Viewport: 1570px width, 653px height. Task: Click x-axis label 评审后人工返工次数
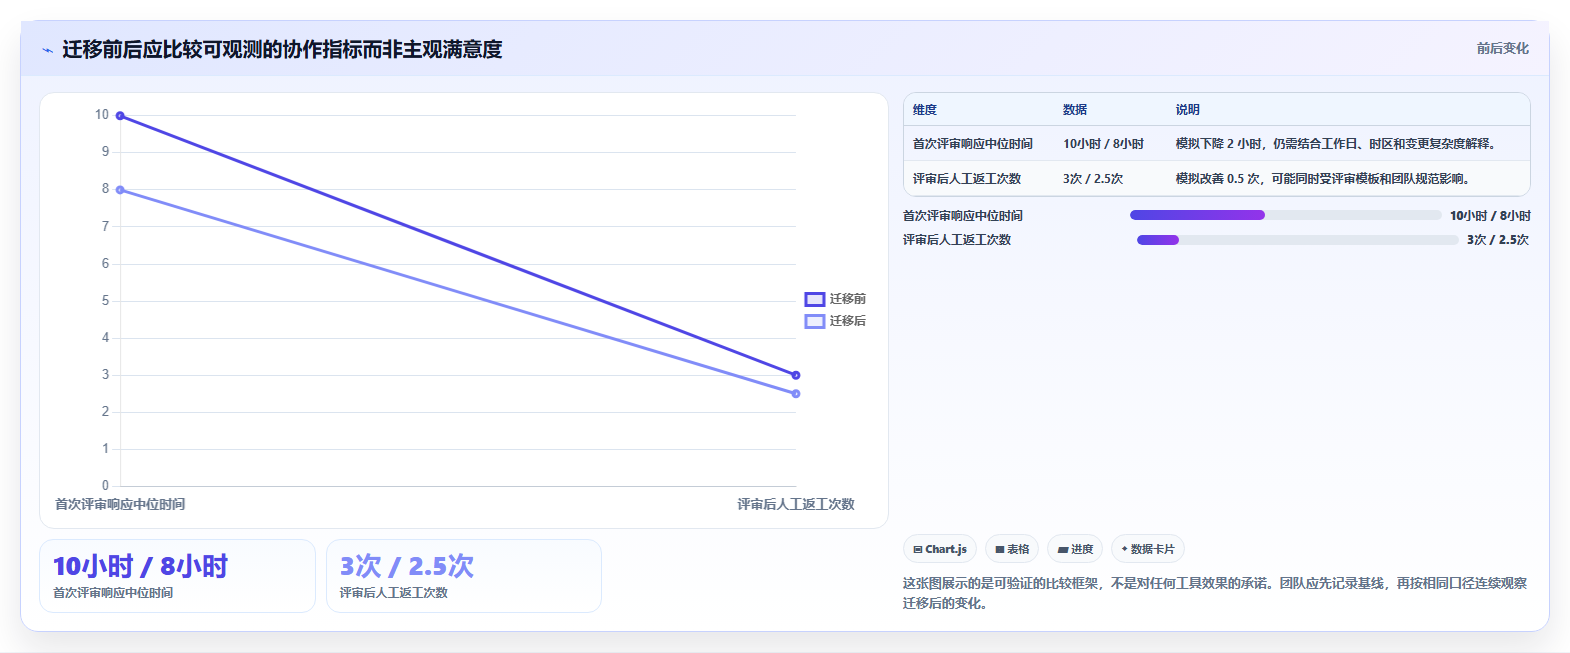pyautogui.click(x=796, y=504)
